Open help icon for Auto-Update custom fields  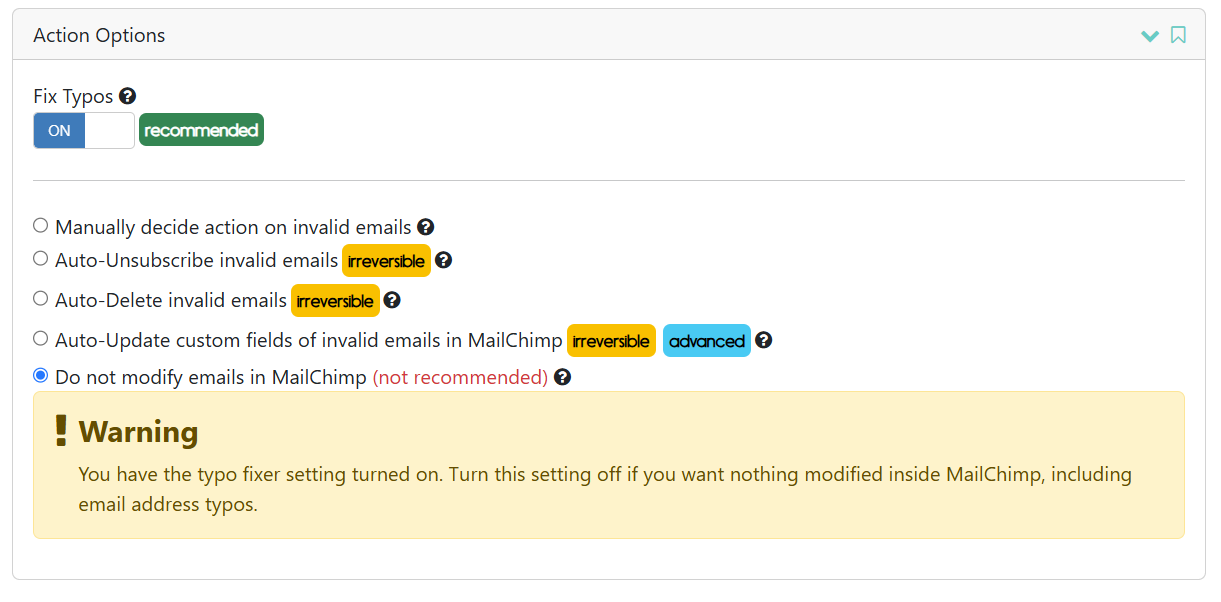764,340
